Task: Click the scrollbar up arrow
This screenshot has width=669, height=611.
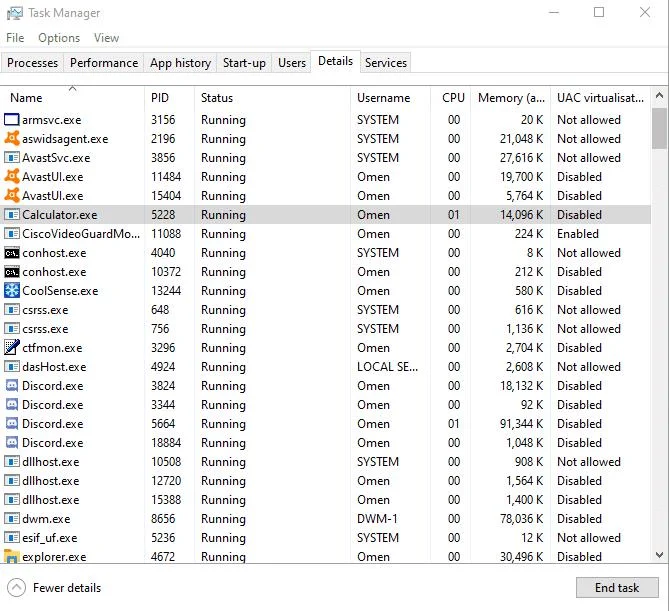Action: click(660, 96)
